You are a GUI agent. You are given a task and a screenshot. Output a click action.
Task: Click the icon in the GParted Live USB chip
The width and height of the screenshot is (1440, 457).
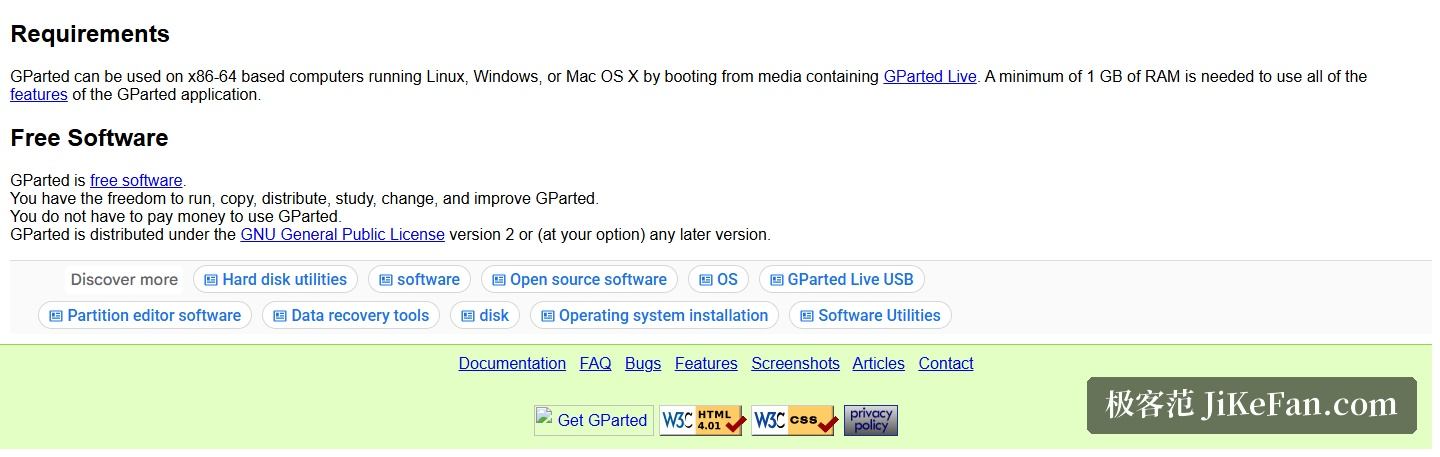pyautogui.click(x=776, y=280)
